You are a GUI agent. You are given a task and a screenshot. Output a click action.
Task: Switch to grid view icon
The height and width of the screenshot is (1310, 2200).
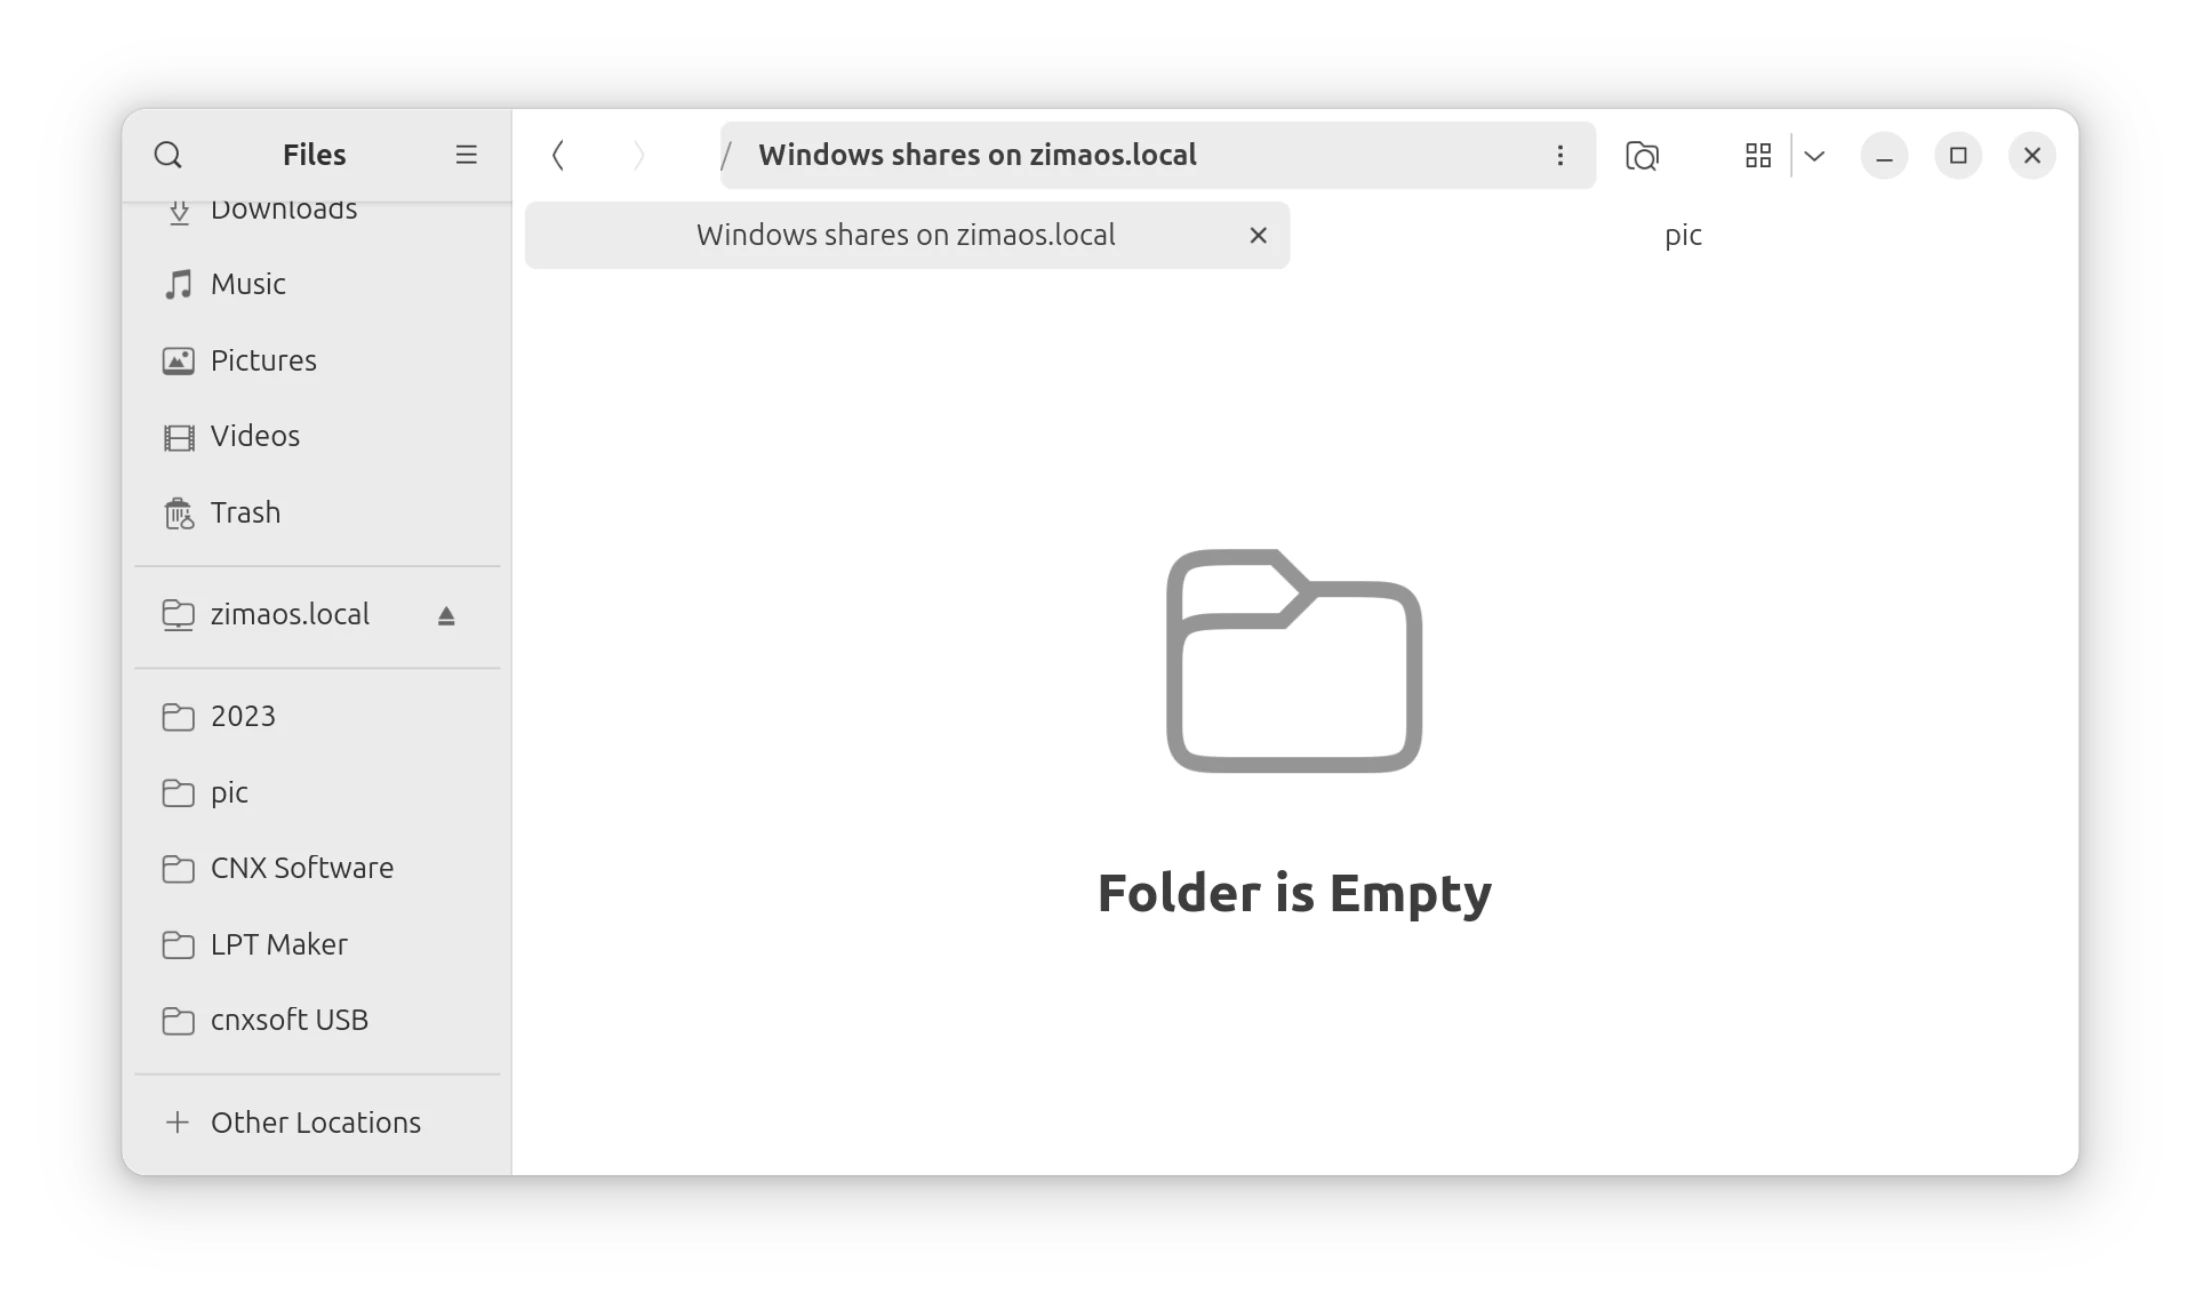coord(1758,155)
